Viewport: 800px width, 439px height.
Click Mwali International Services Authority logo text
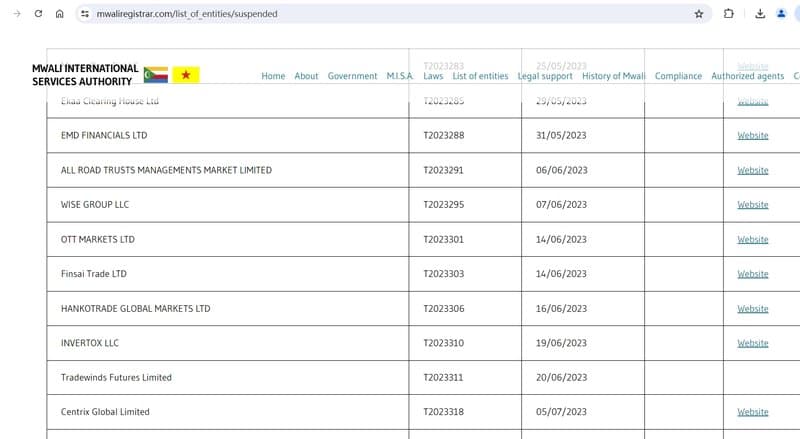coord(85,75)
